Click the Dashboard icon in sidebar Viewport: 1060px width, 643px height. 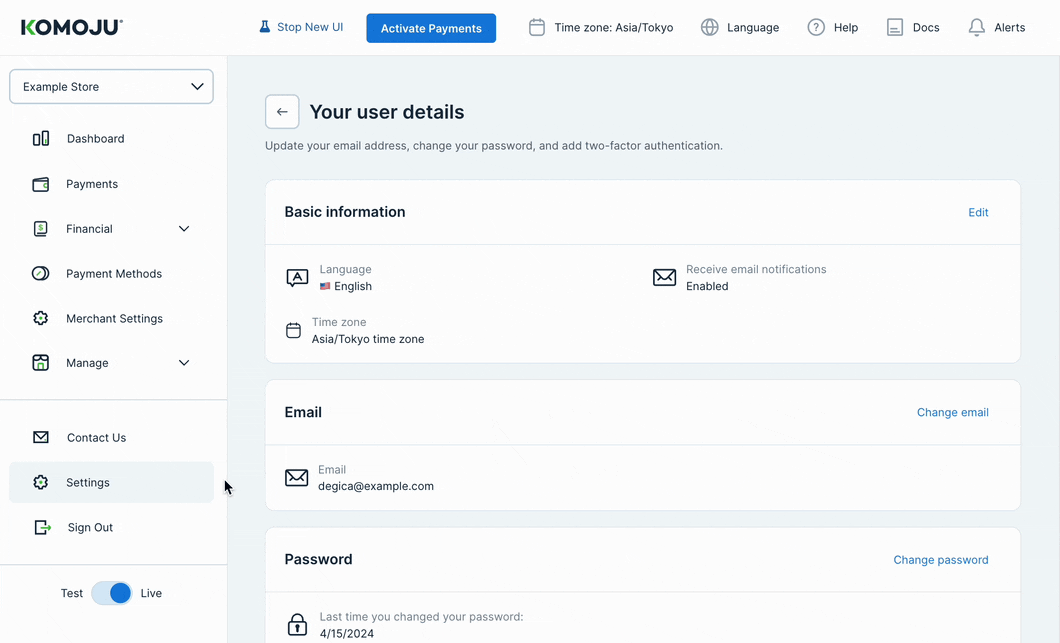[x=41, y=139]
